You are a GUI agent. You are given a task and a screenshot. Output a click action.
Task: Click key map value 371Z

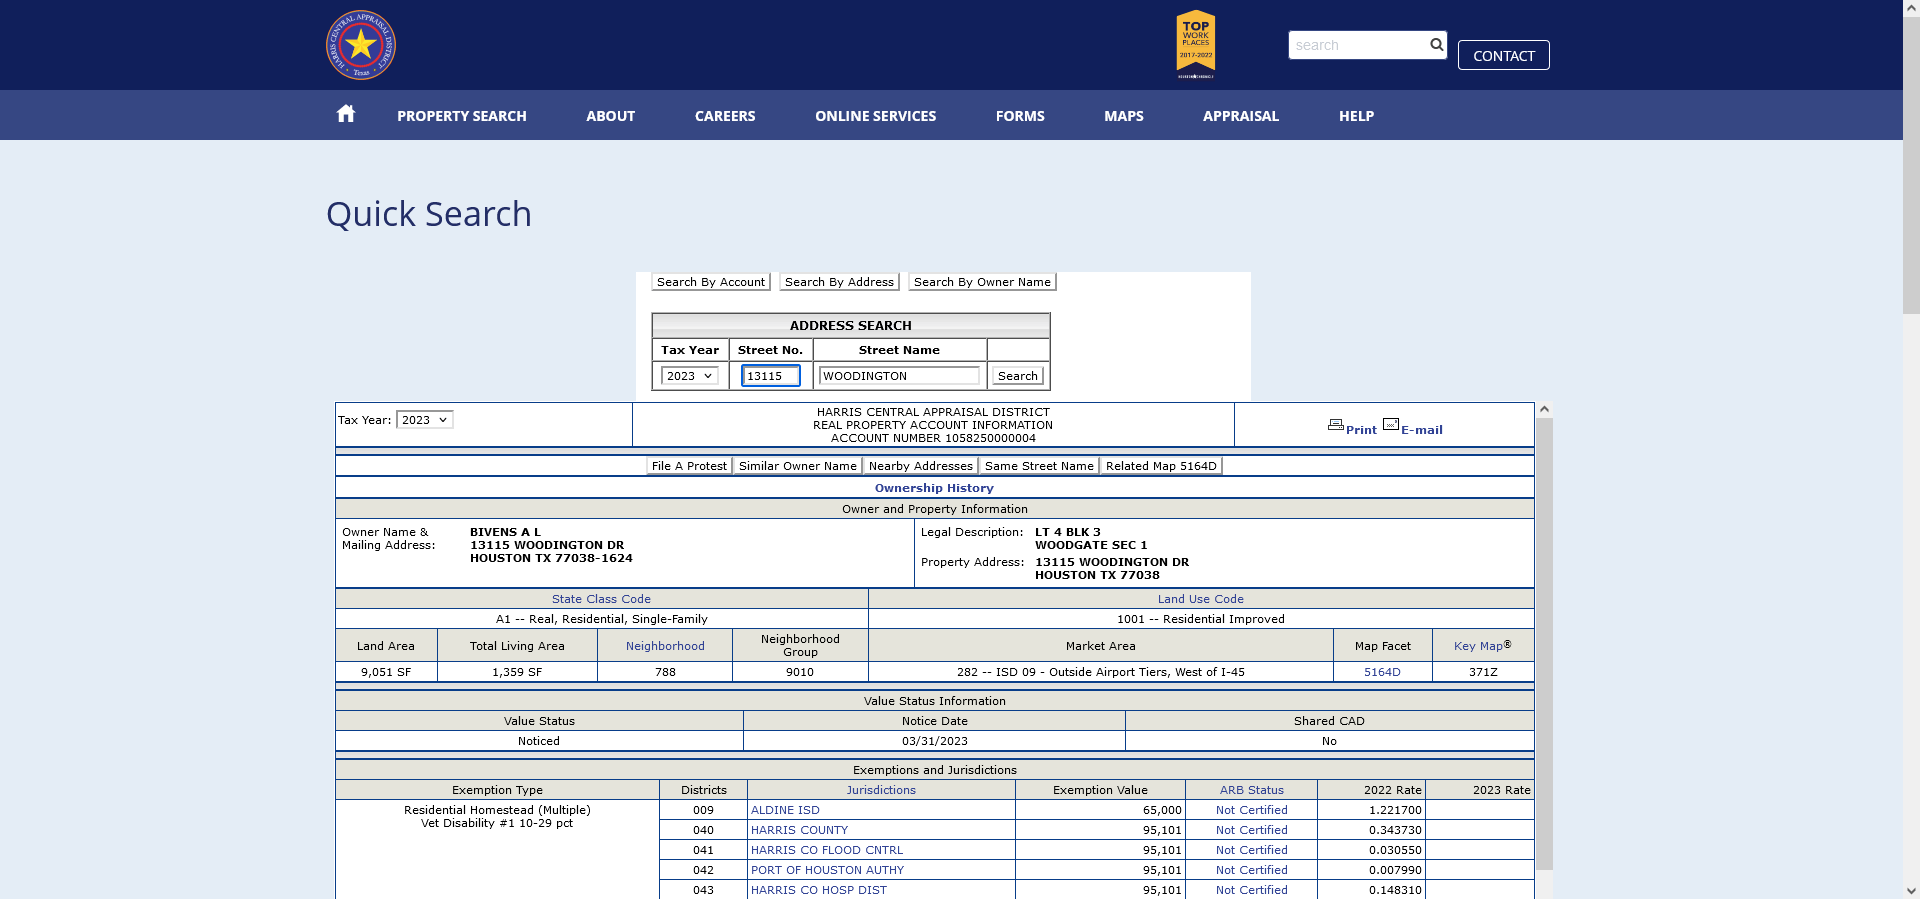(x=1483, y=672)
